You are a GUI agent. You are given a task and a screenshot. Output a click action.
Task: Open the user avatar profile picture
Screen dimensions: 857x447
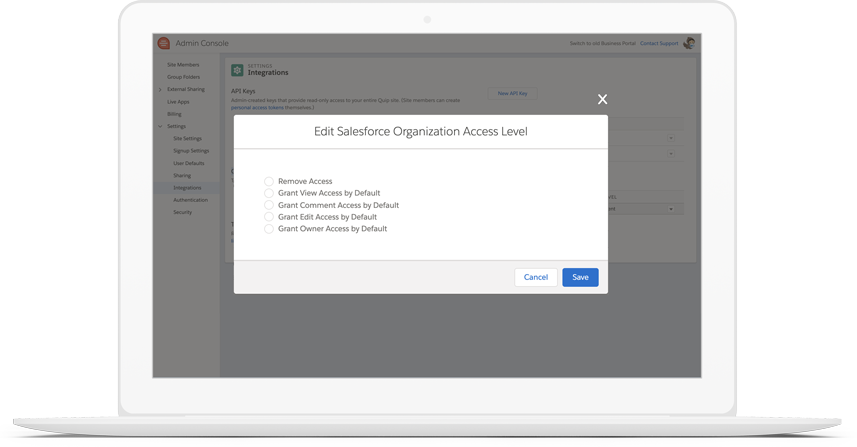pyautogui.click(x=689, y=43)
